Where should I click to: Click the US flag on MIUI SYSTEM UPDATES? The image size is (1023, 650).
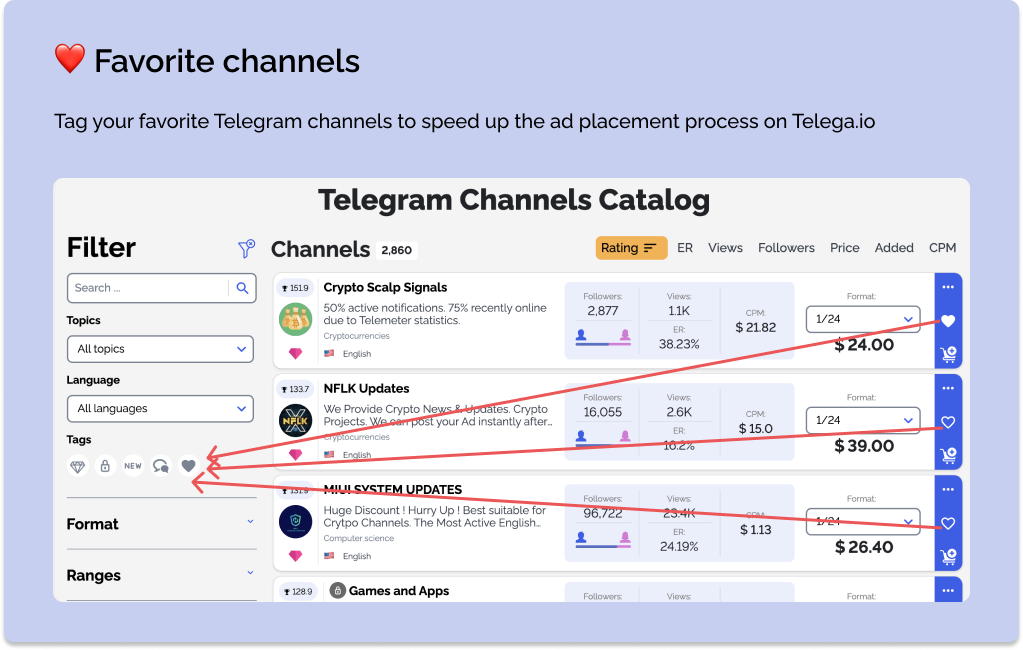(x=329, y=555)
